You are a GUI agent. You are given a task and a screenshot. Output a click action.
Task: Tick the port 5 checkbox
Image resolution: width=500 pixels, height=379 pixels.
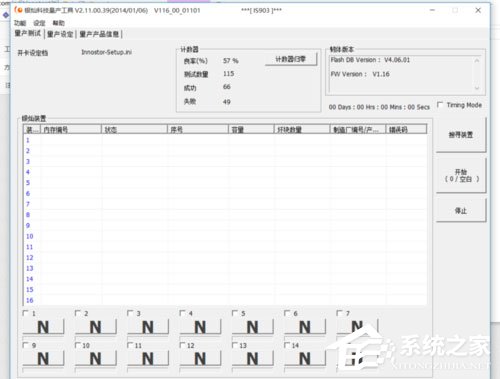click(235, 313)
